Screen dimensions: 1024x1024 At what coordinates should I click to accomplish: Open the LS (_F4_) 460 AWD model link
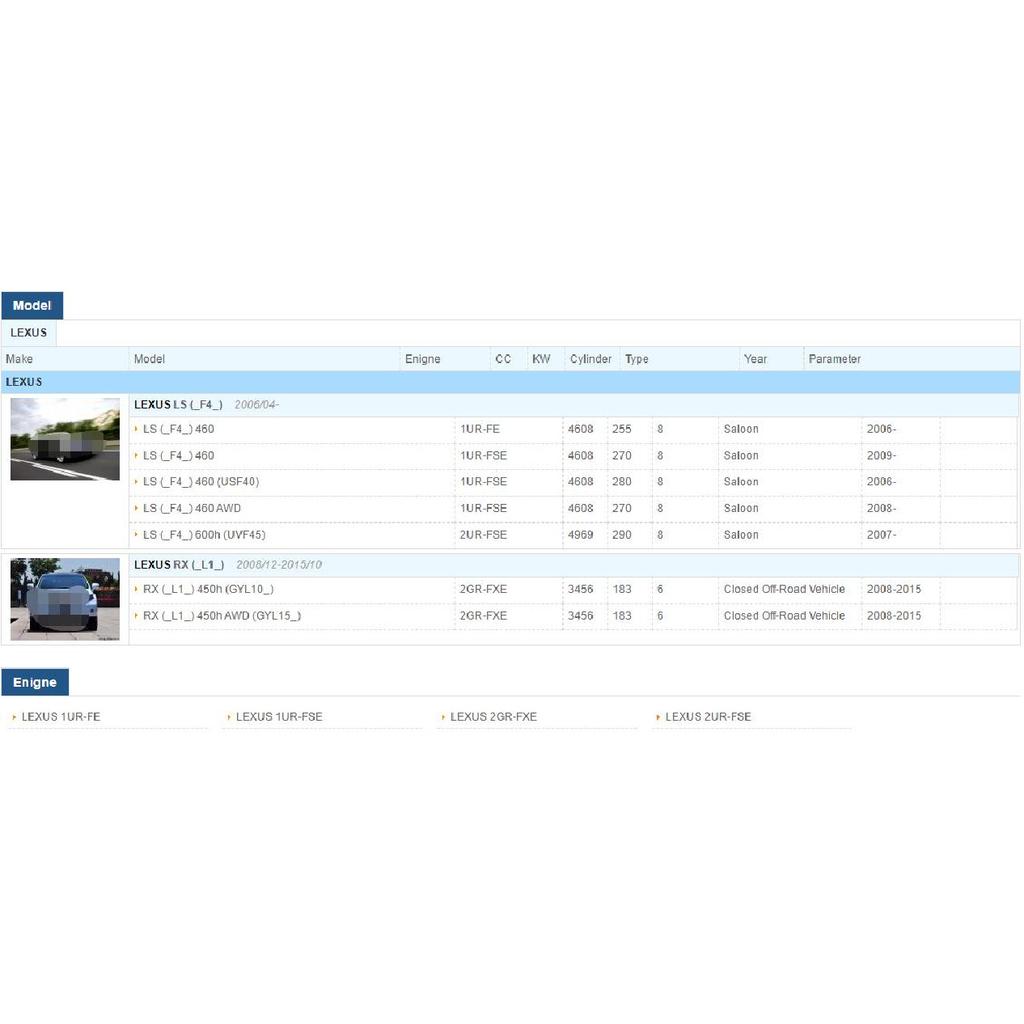192,508
